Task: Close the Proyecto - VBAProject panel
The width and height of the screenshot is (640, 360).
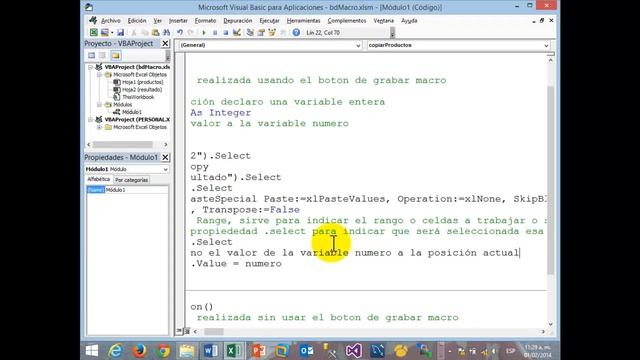Action: tap(165, 43)
